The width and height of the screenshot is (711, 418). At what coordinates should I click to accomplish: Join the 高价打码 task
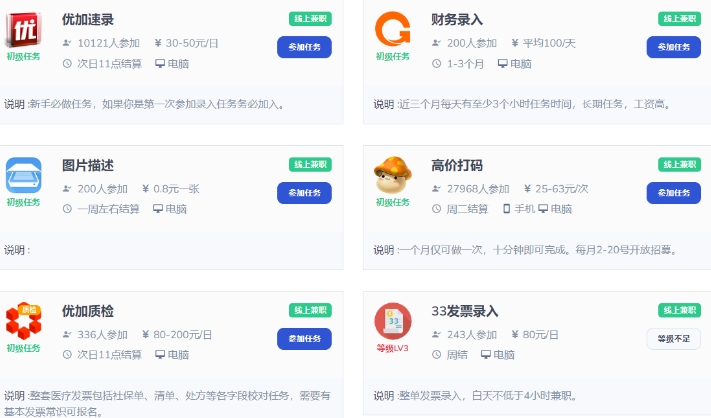673,193
